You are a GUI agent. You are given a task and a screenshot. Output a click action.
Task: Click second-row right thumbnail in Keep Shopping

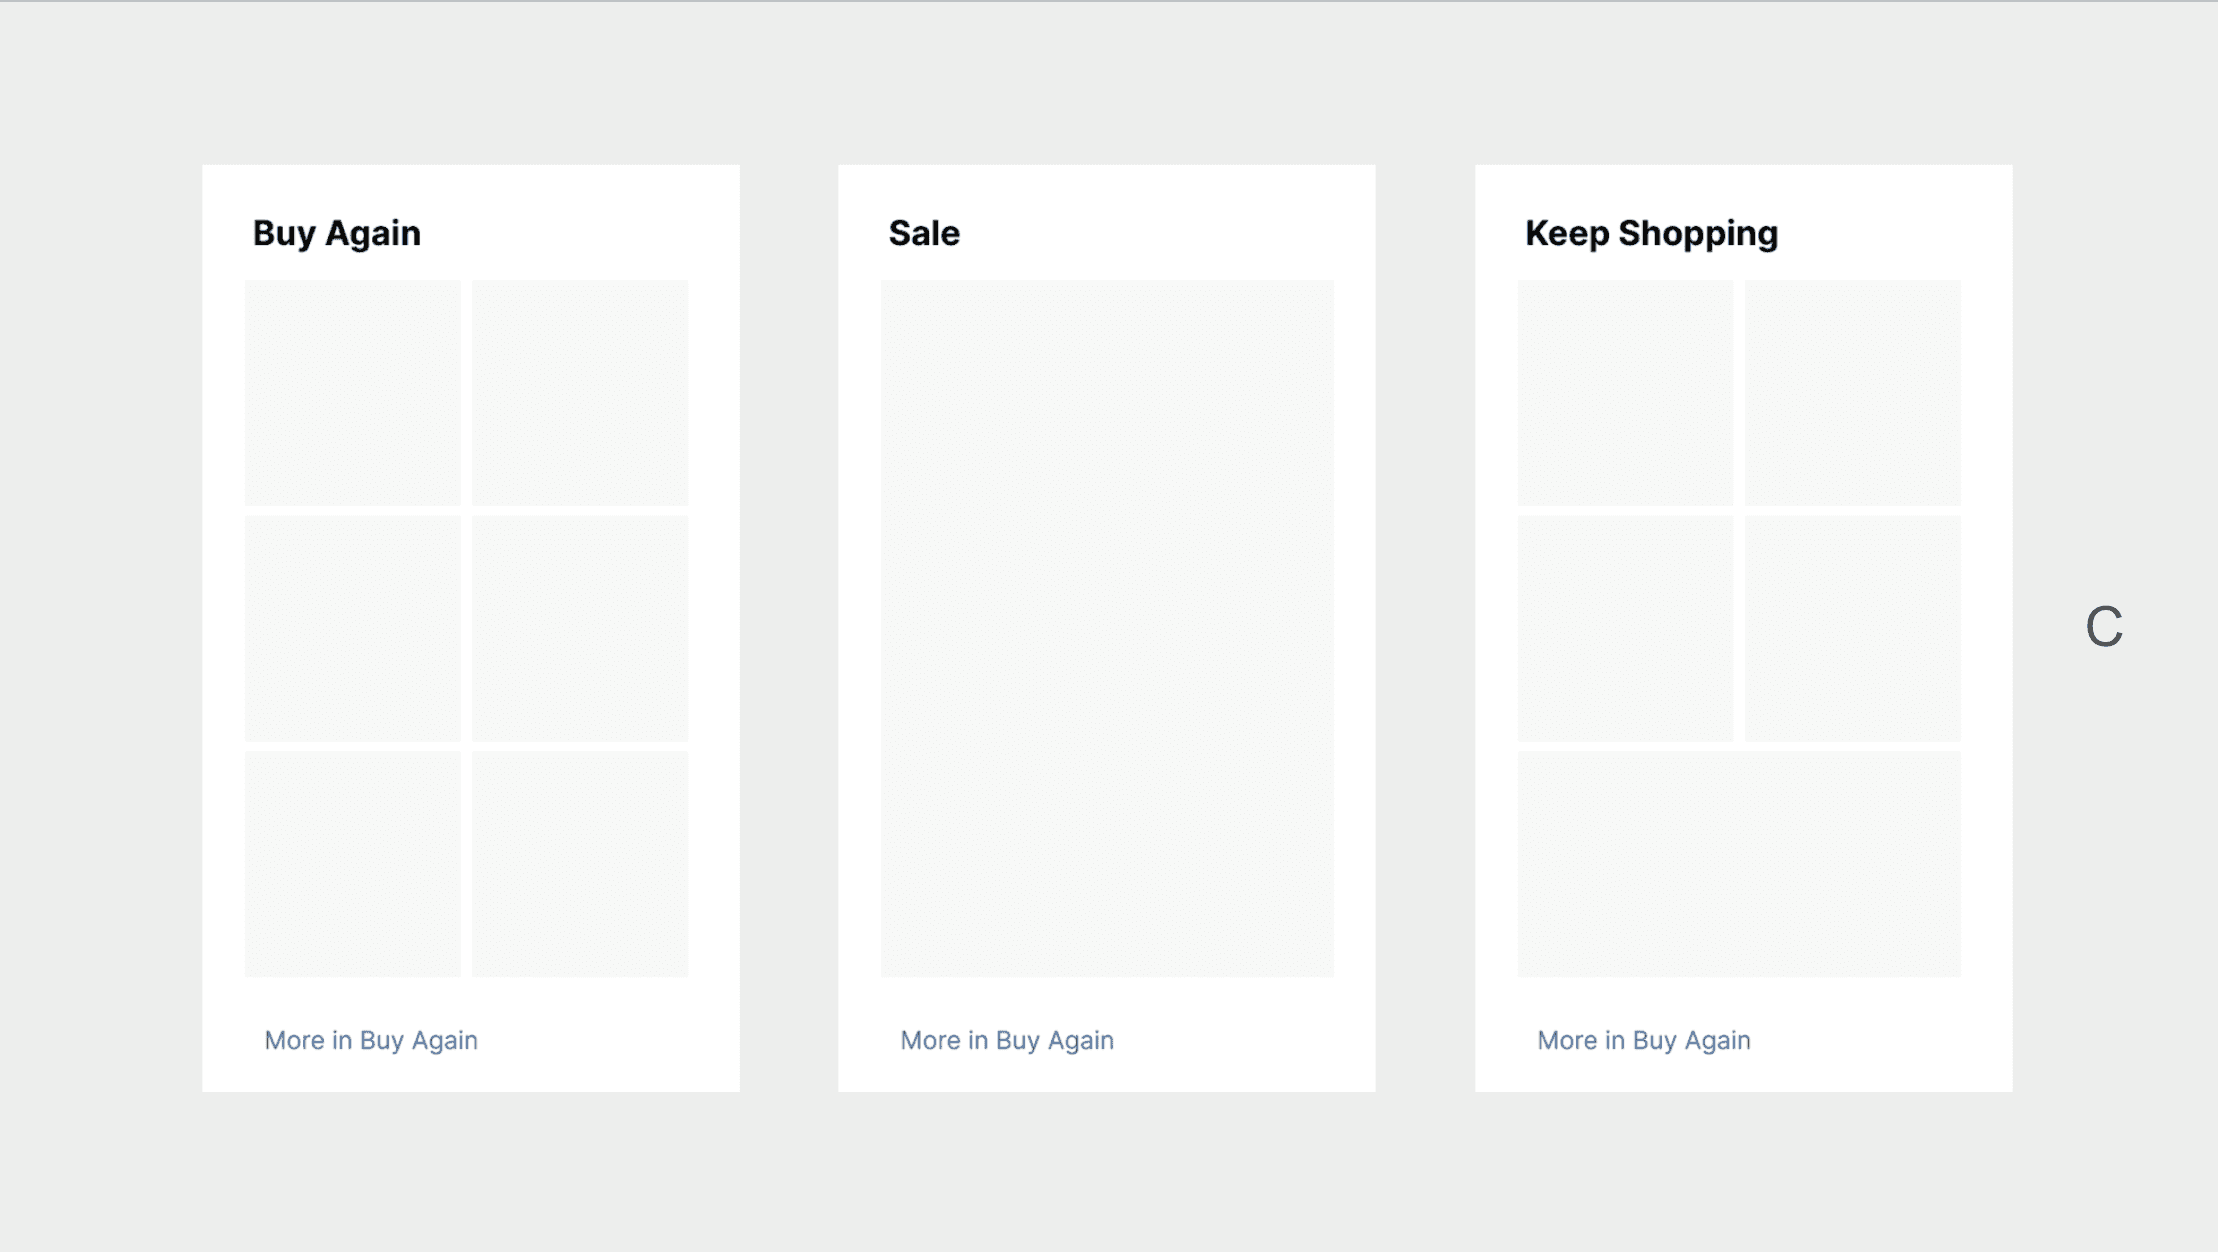(x=1853, y=628)
